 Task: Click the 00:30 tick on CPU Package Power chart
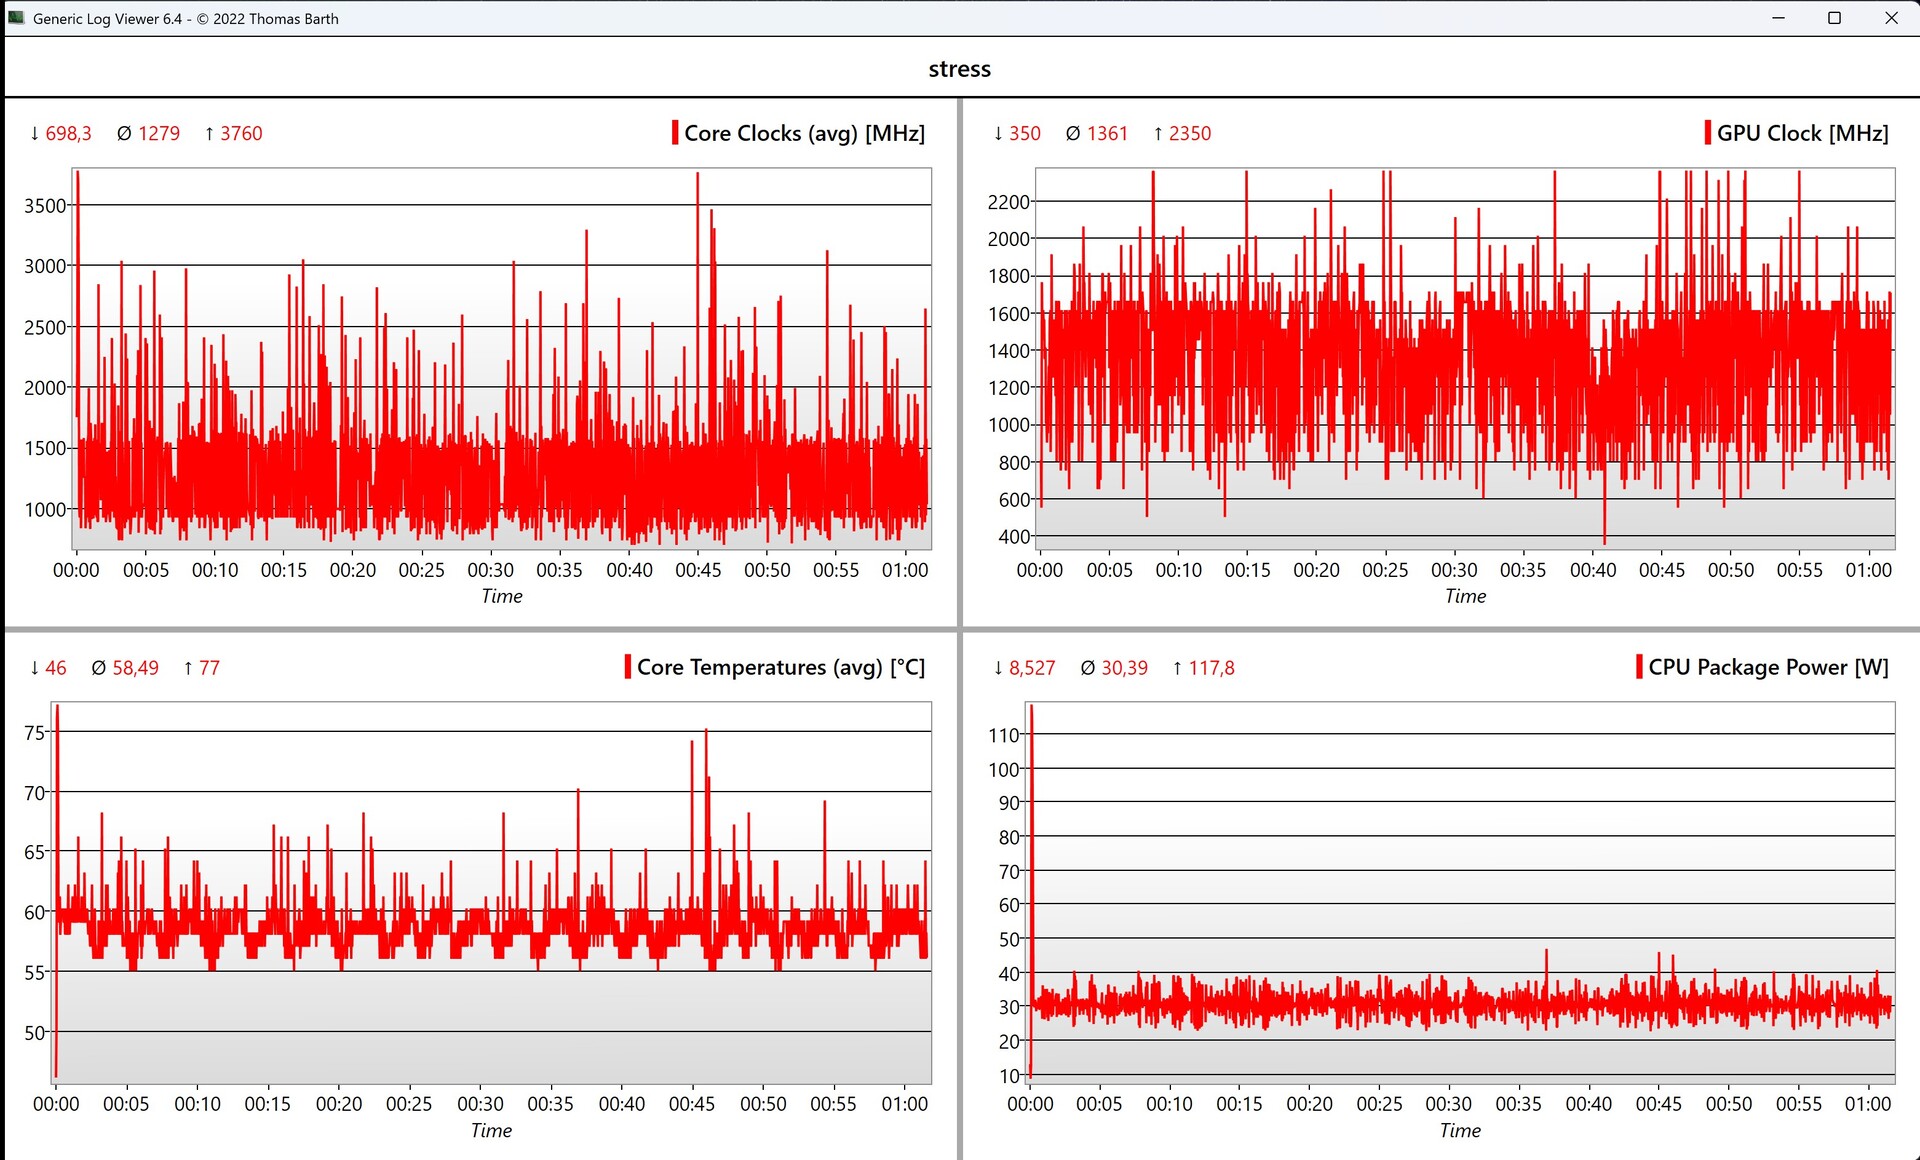coord(1449,1104)
